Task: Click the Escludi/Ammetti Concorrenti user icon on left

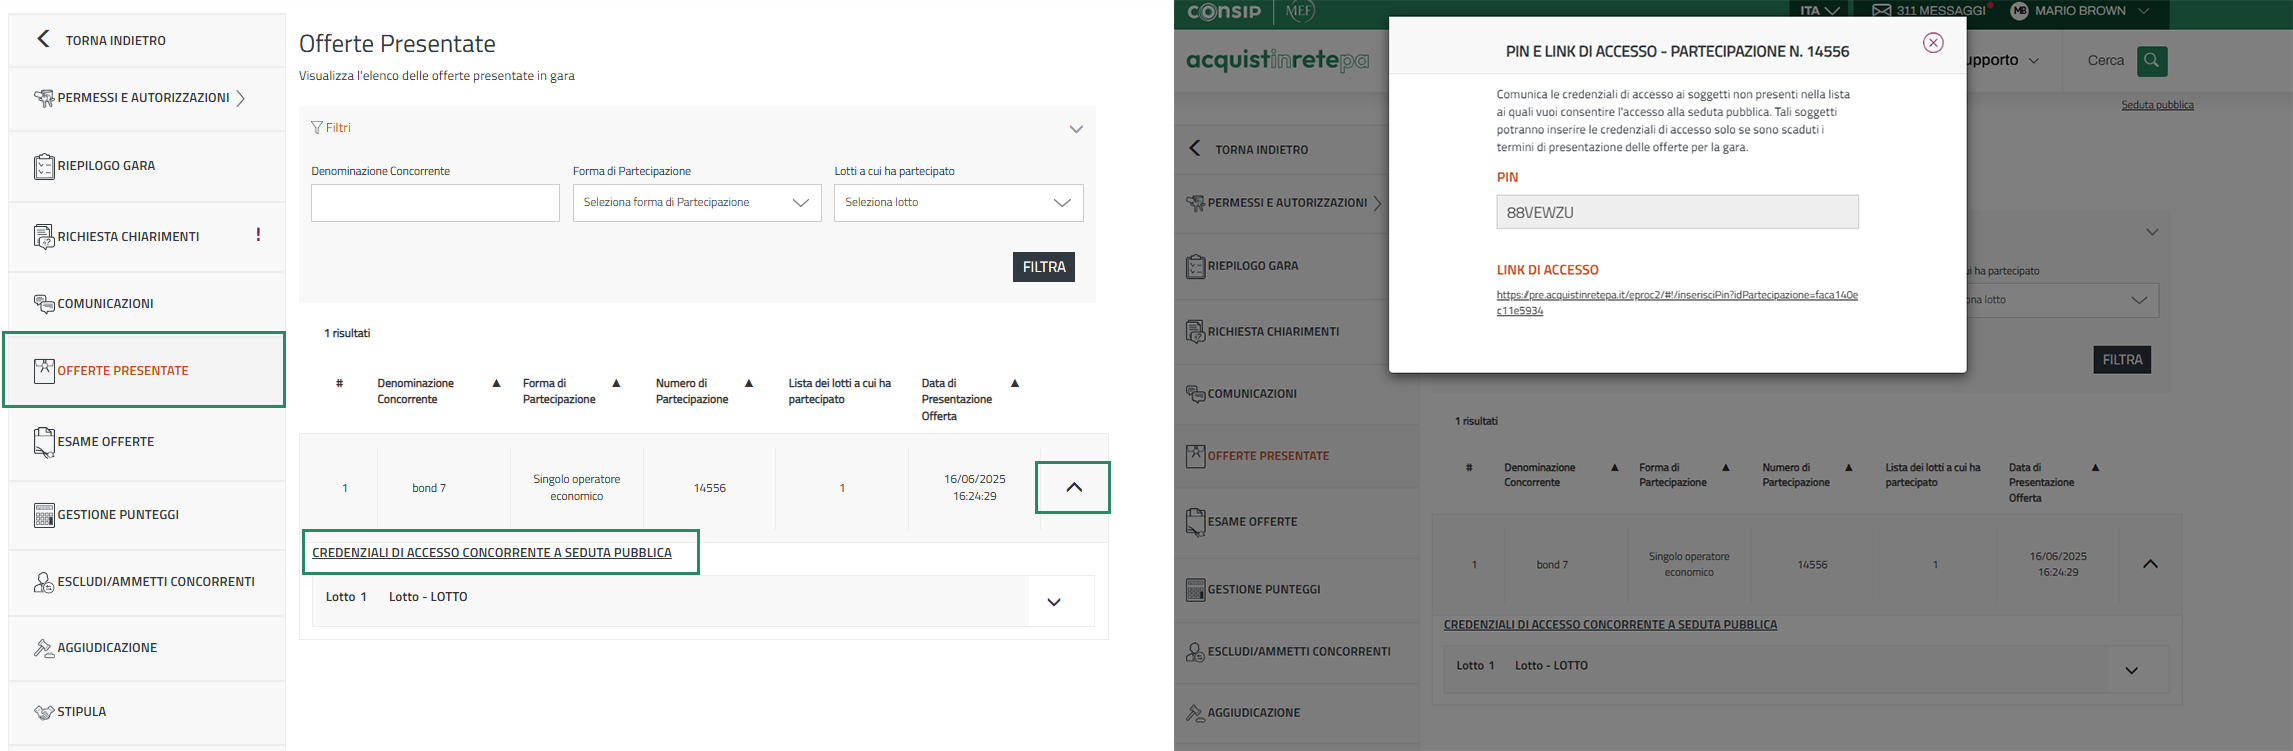Action: coord(44,582)
